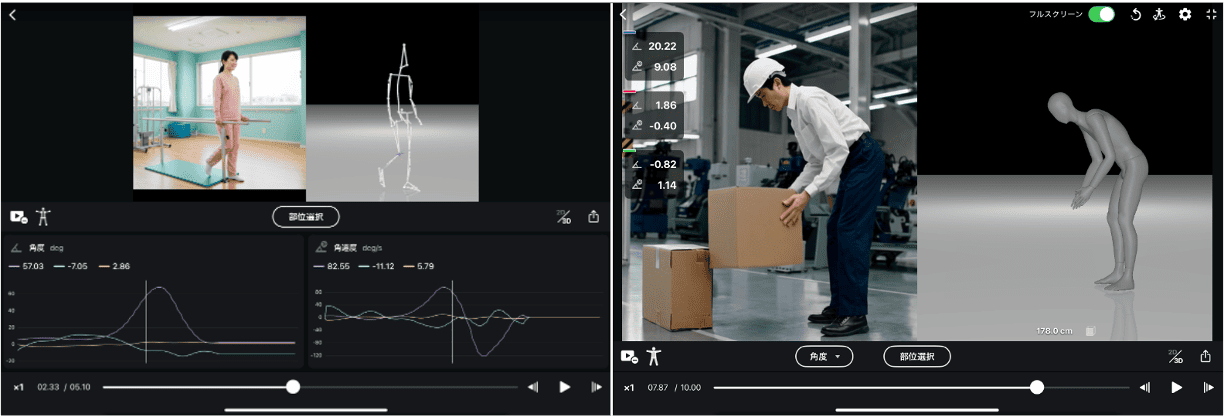Toggle the フルスクリーン switch off
Screen dimensions: 1224x418
click(1101, 14)
